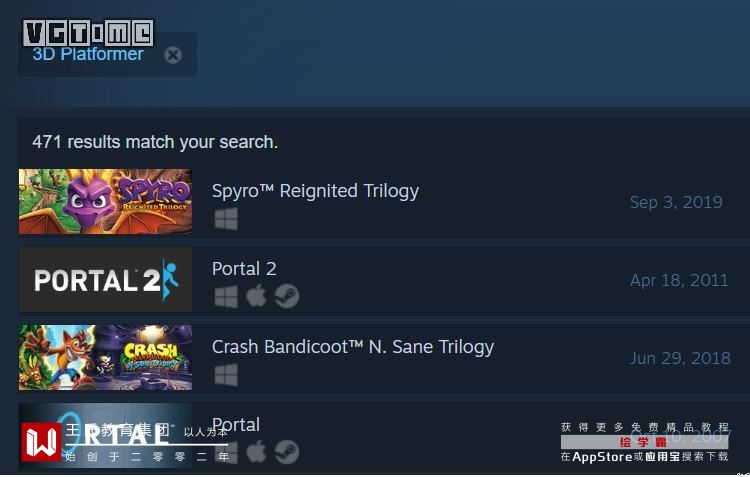Click the Portal 2 game title
This screenshot has width=750, height=477.
(x=244, y=269)
